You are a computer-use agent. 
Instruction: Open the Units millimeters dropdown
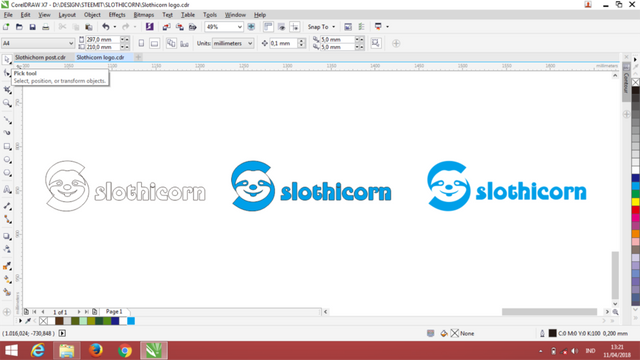click(x=250, y=43)
